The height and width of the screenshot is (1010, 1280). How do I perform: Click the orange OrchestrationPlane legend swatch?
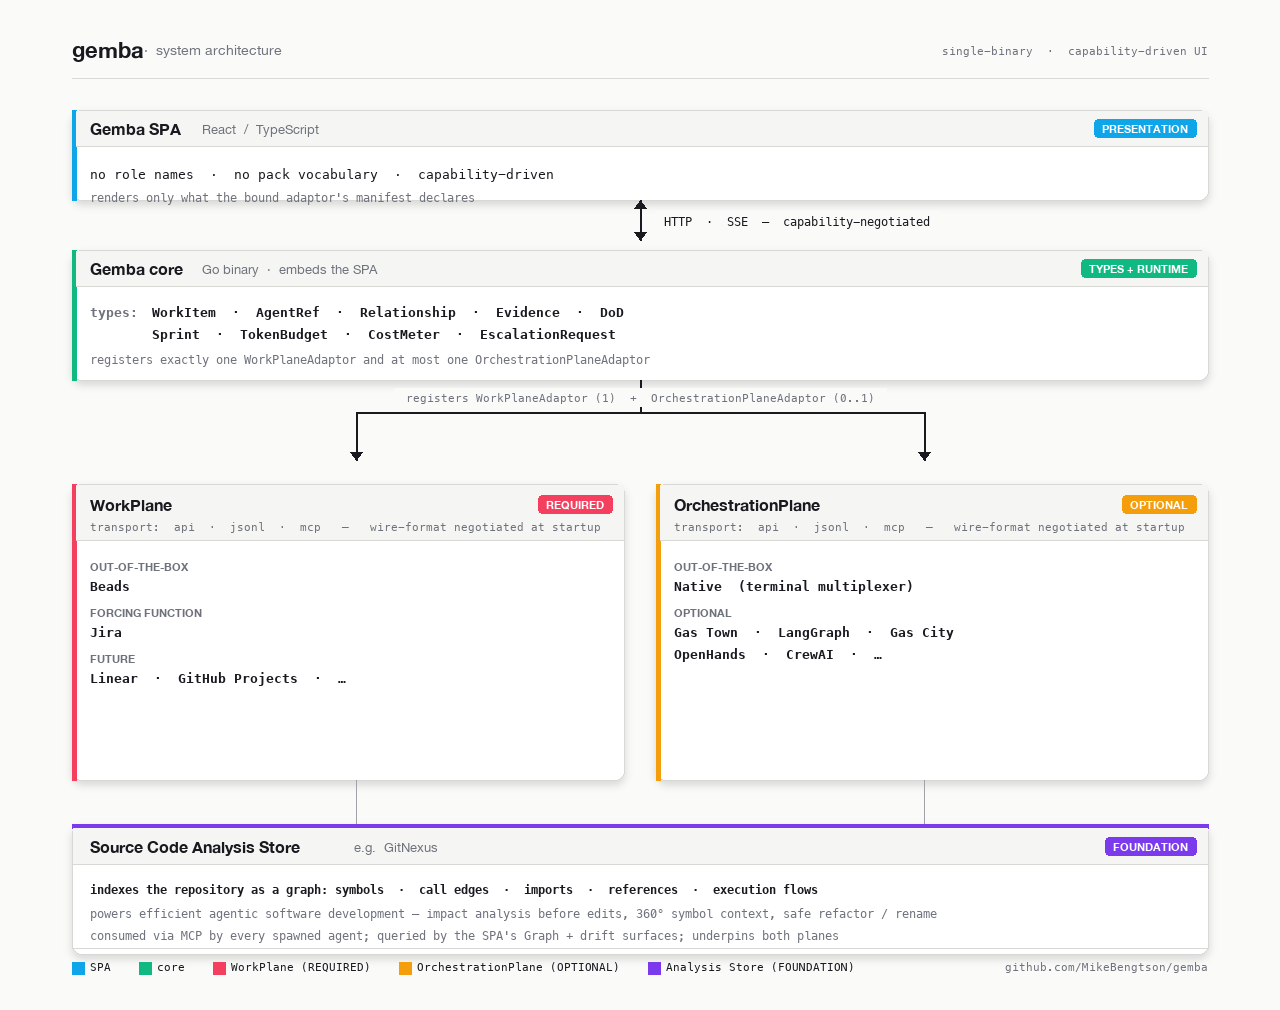tap(405, 968)
